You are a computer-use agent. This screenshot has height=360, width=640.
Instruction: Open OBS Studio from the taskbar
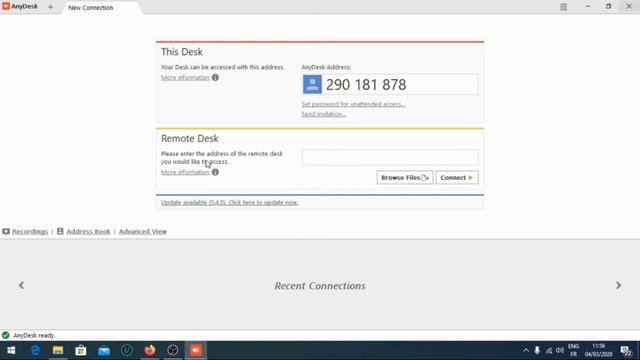click(x=173, y=351)
